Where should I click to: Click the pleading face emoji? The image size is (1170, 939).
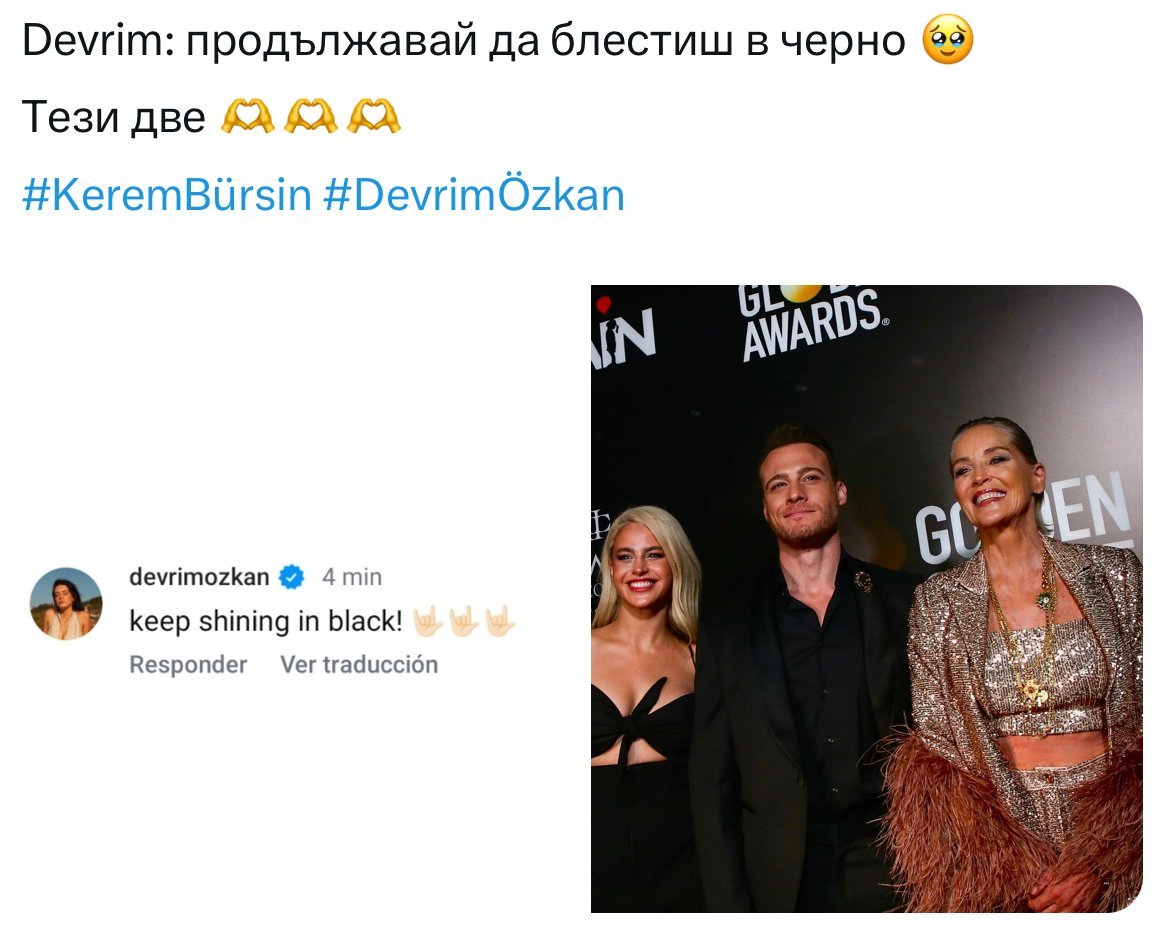pyautogui.click(x=948, y=39)
